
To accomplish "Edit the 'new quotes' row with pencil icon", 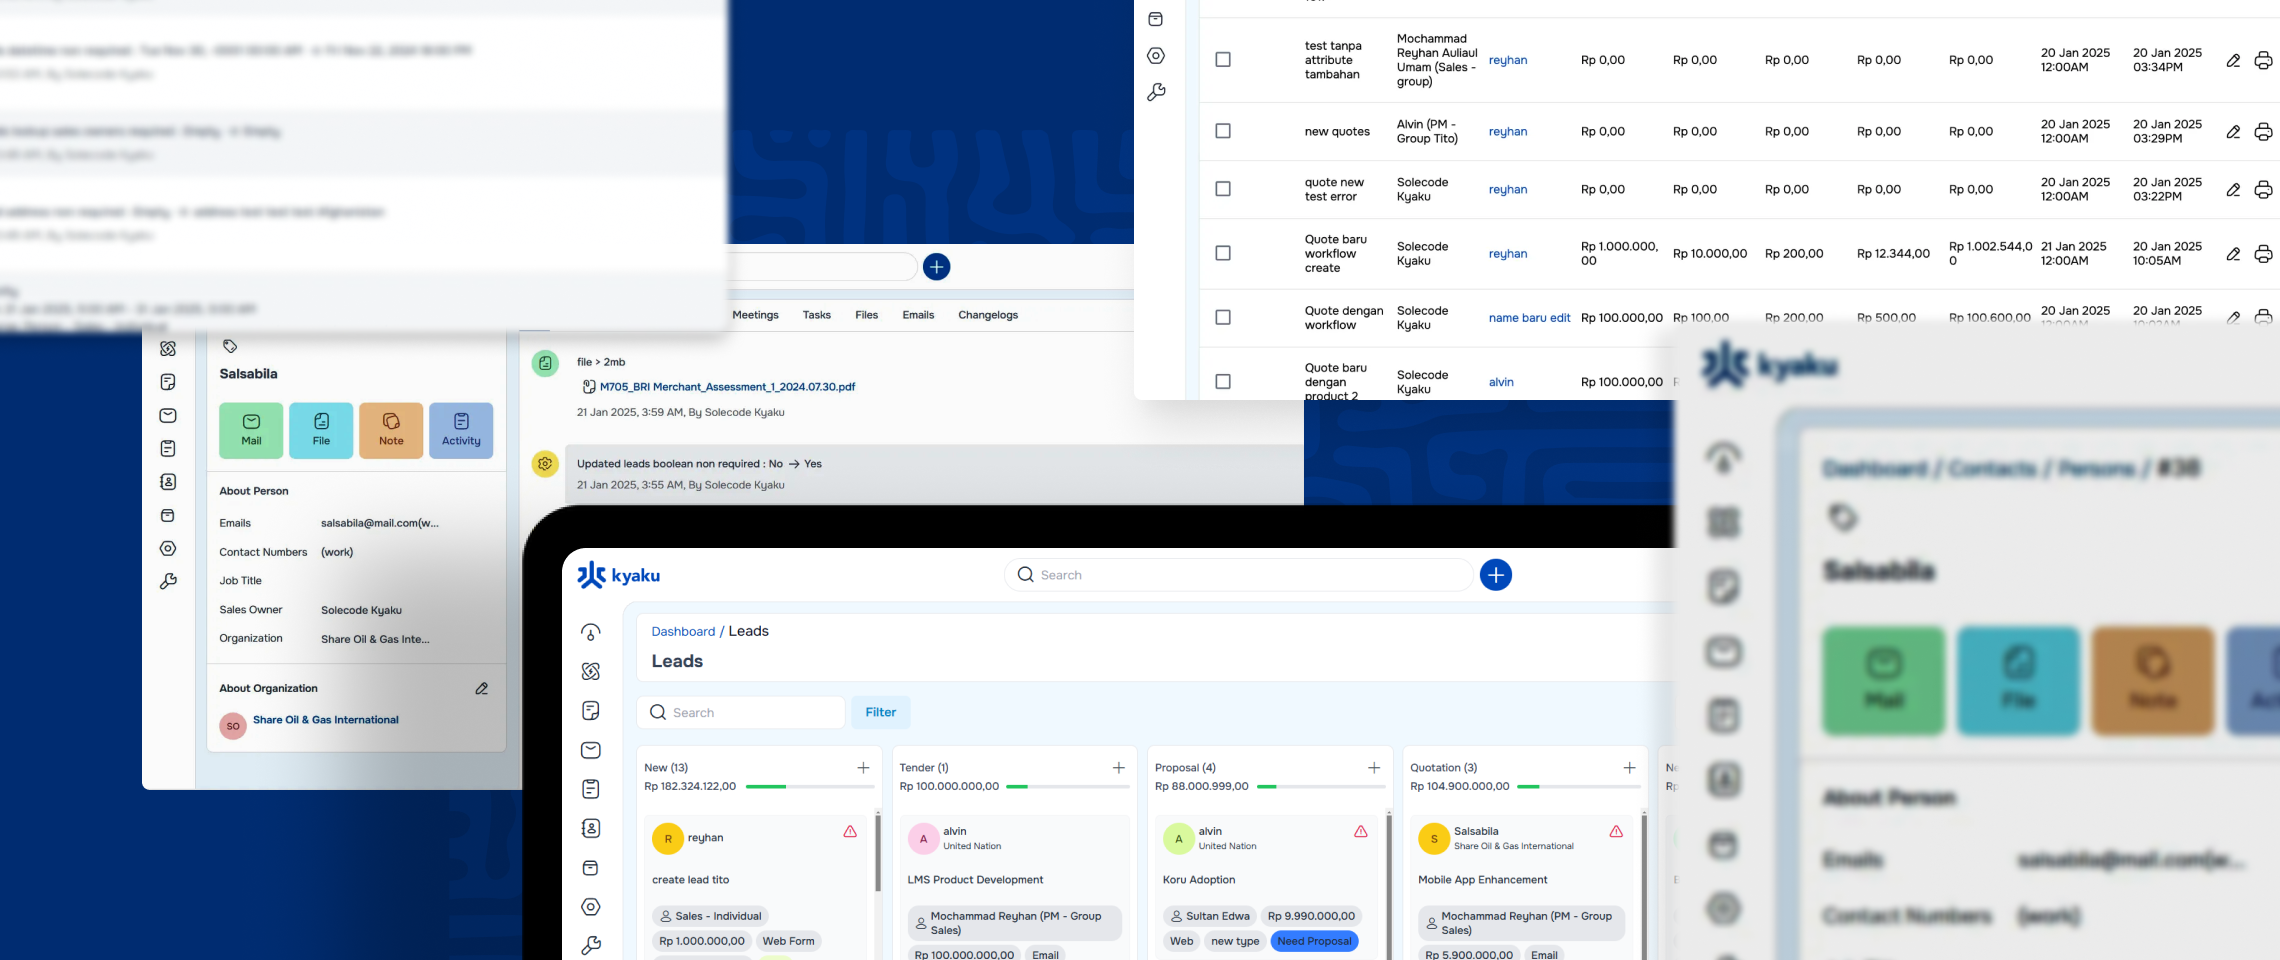I will coord(2232,132).
